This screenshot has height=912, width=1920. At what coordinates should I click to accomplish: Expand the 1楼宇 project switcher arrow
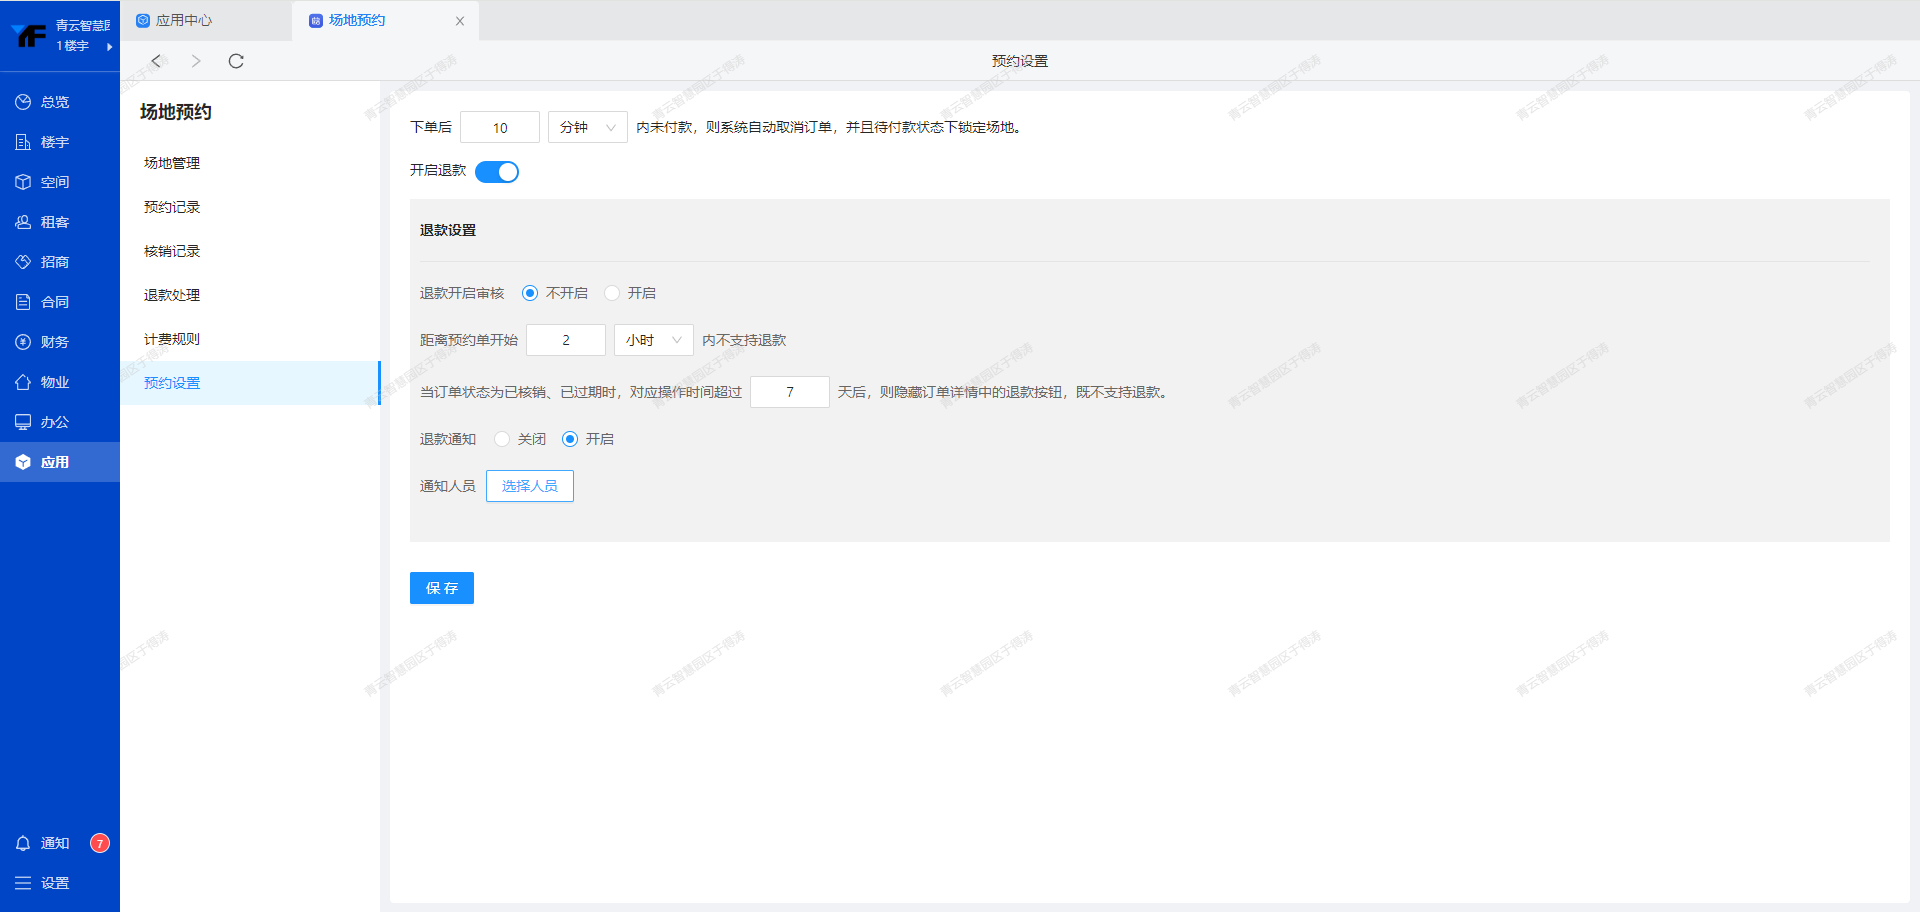tap(109, 46)
